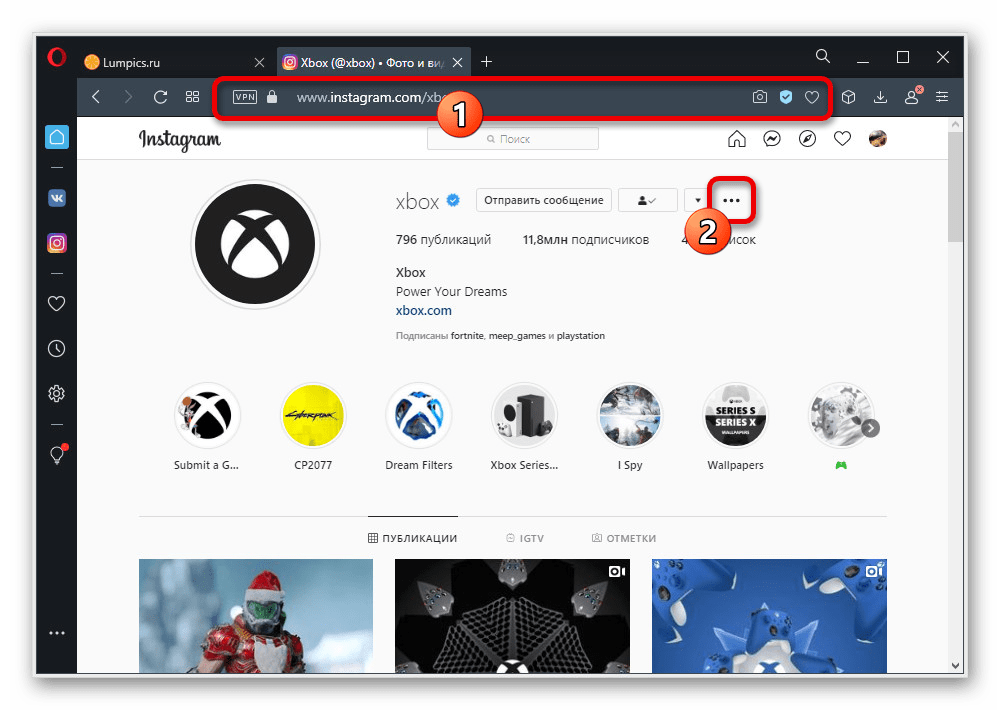Open Submit a G... story highlight
This screenshot has width=1000, height=710.
[207, 415]
